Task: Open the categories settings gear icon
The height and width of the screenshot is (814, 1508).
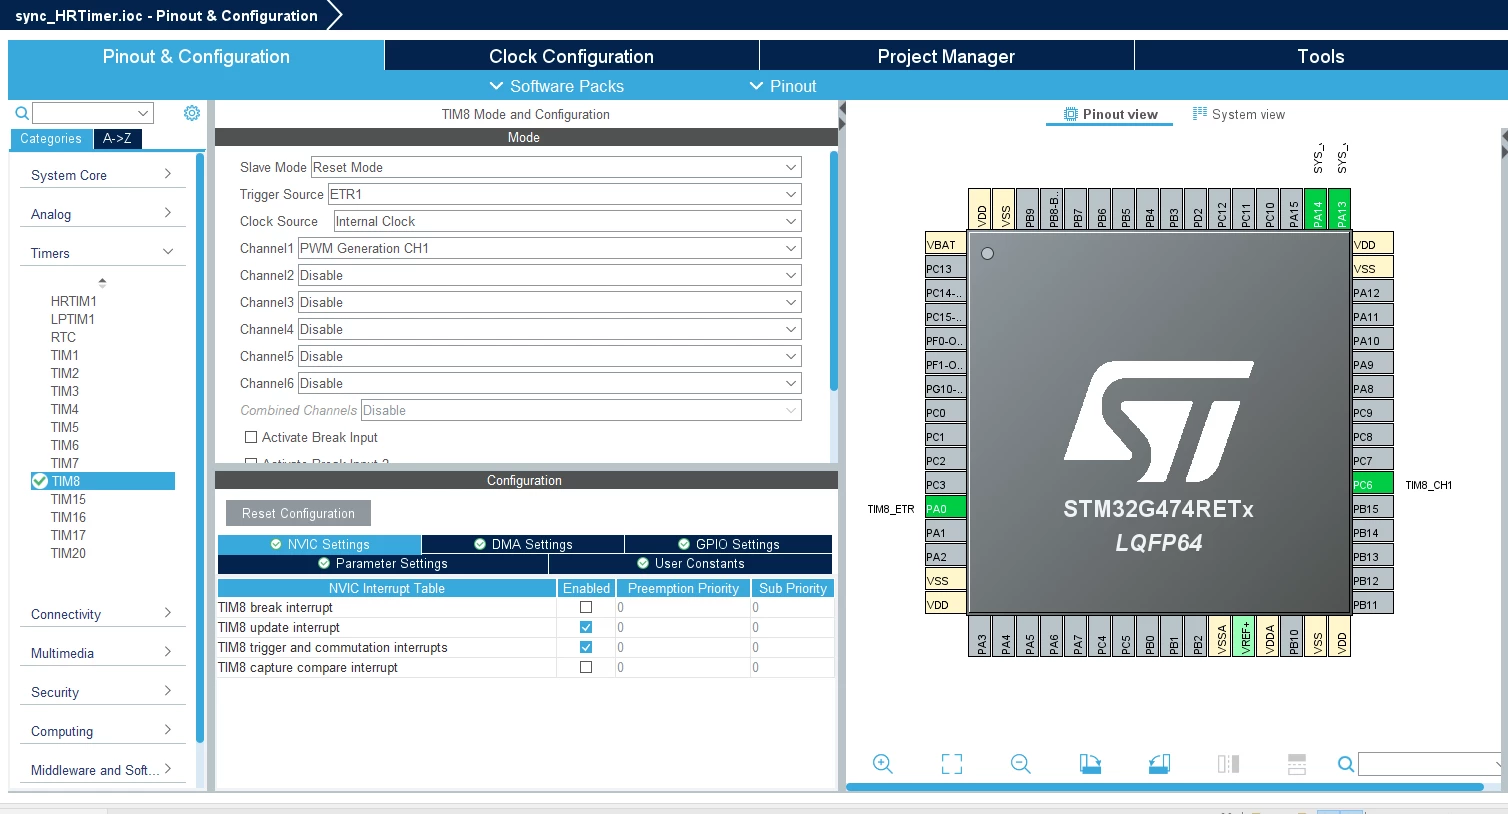Action: click(192, 113)
